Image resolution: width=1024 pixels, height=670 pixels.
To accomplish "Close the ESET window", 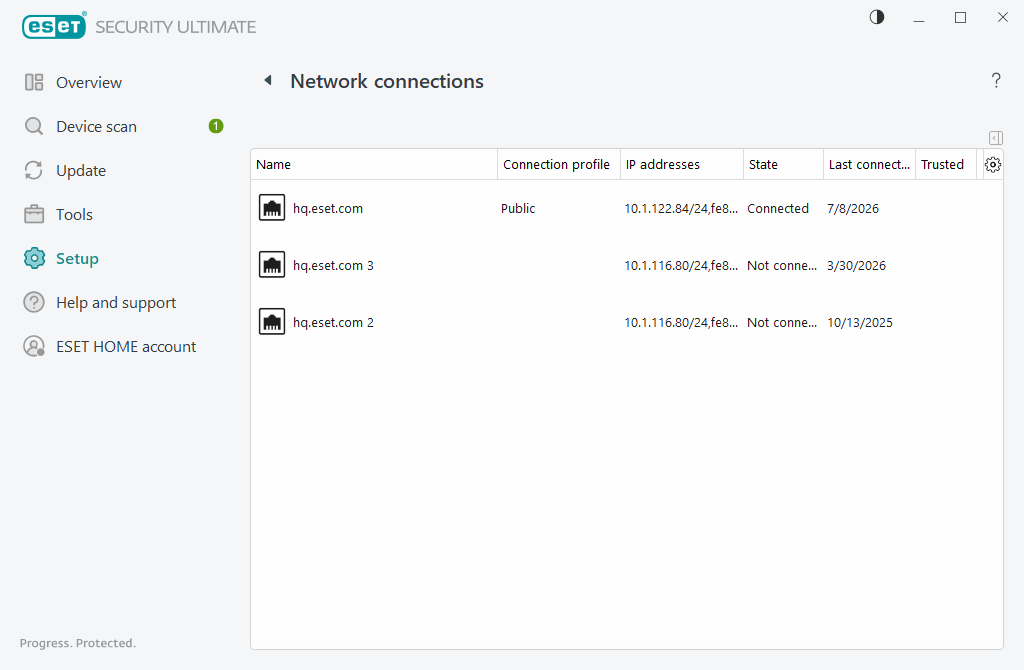I will click(x=1002, y=18).
